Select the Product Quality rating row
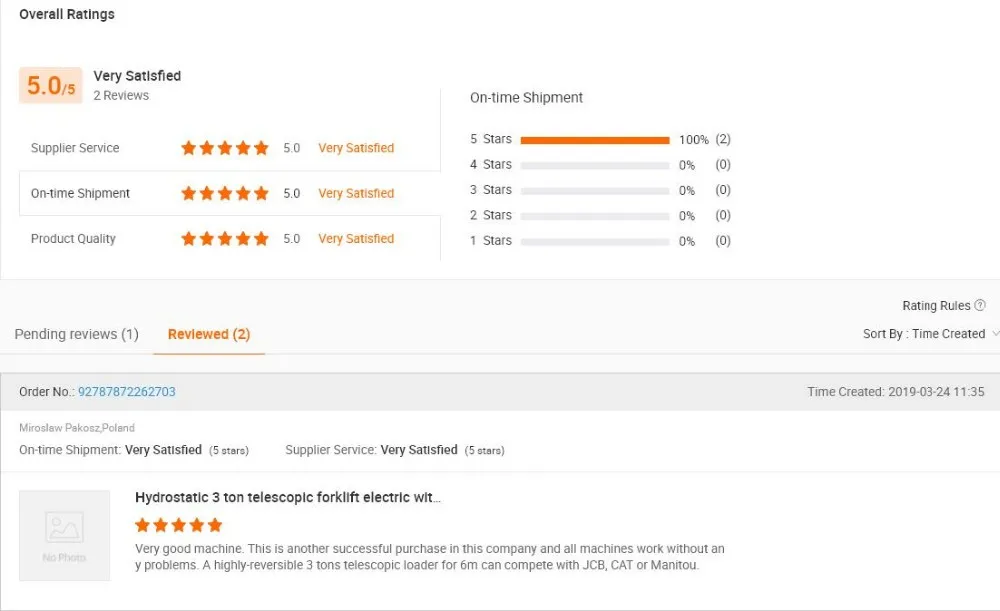 (230, 239)
